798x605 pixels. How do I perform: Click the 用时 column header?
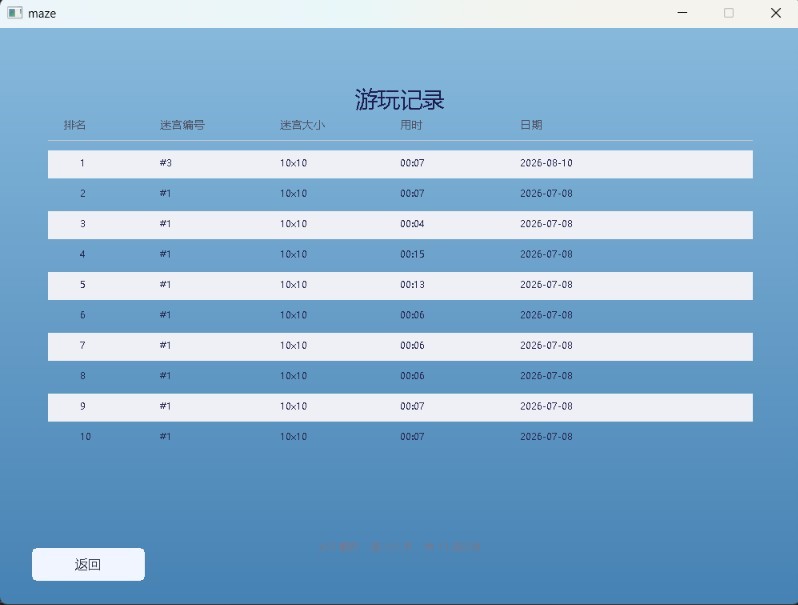point(411,125)
